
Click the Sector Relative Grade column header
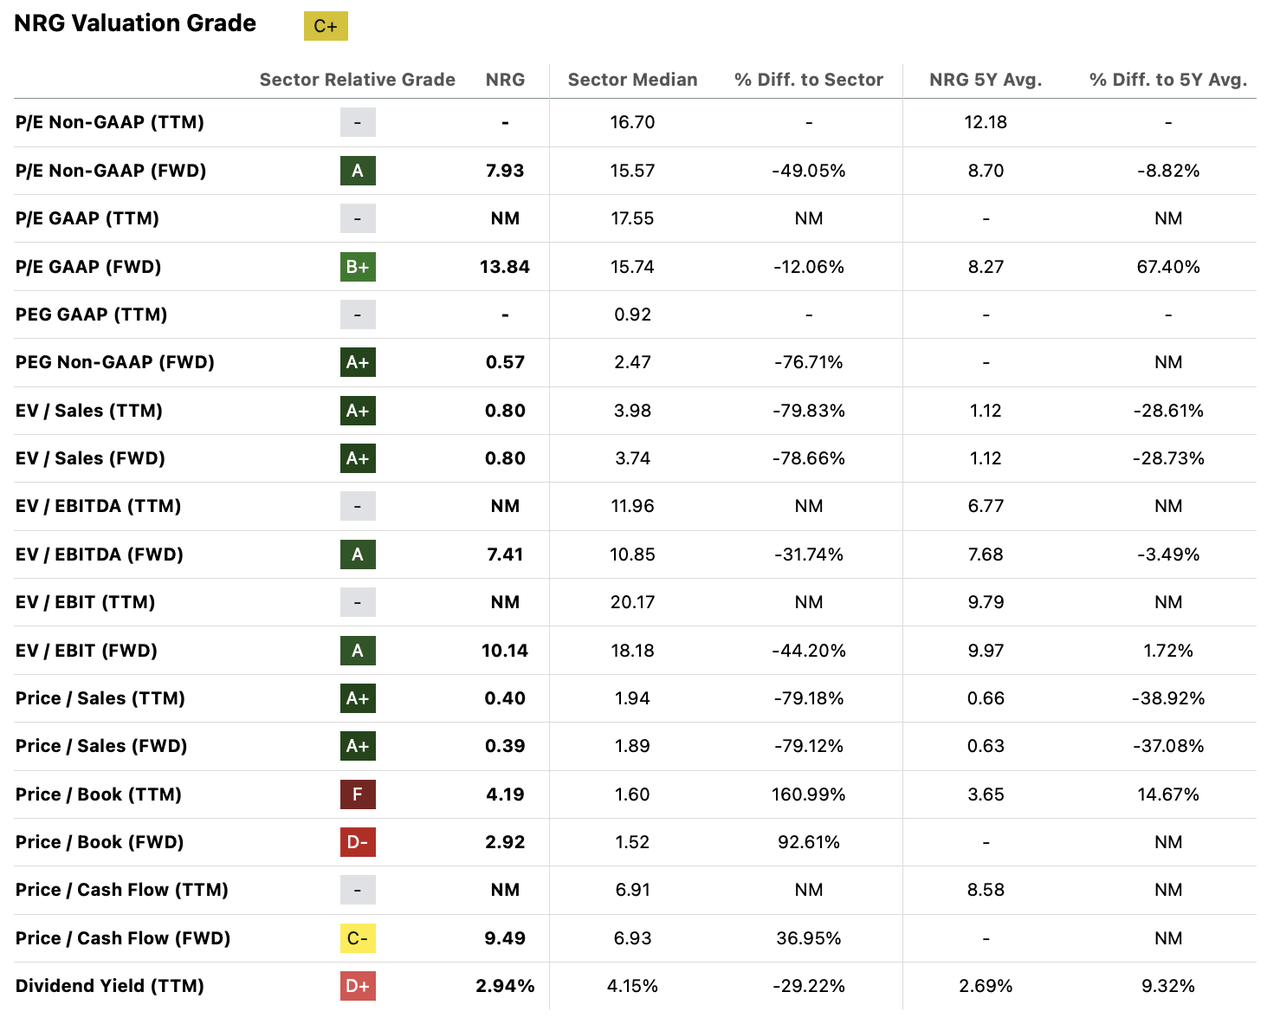[357, 80]
